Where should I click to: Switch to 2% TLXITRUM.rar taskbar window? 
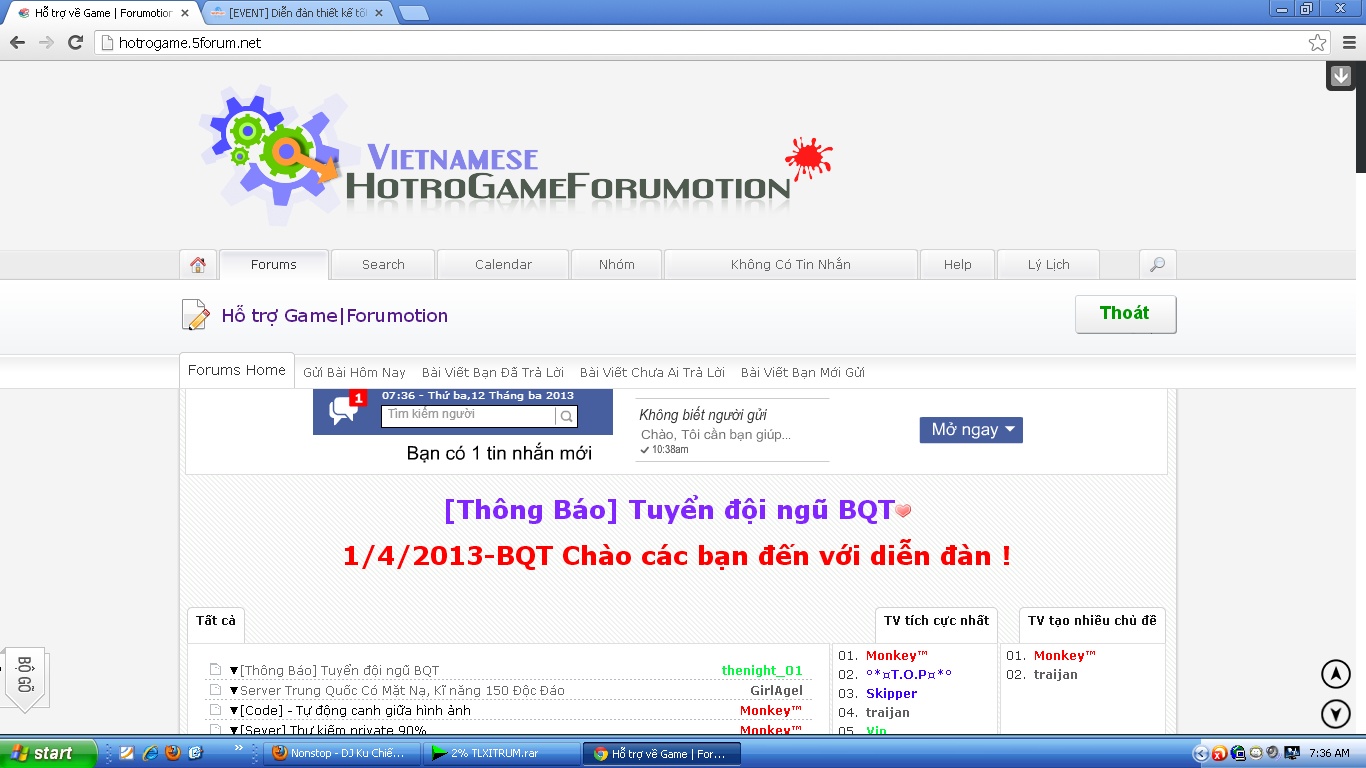[x=502, y=753]
